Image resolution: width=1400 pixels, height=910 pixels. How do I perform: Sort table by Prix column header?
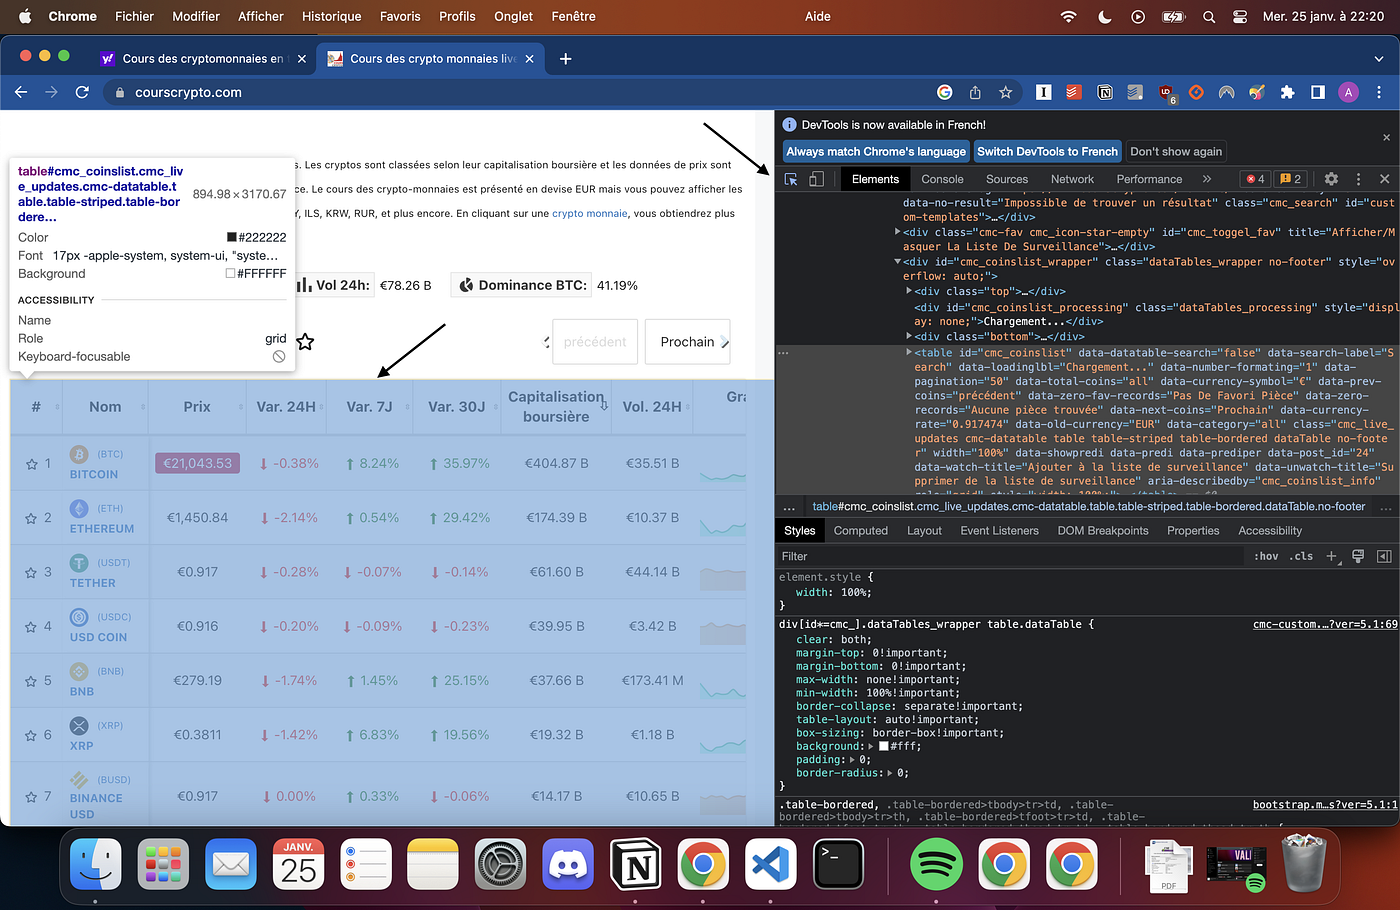(197, 407)
